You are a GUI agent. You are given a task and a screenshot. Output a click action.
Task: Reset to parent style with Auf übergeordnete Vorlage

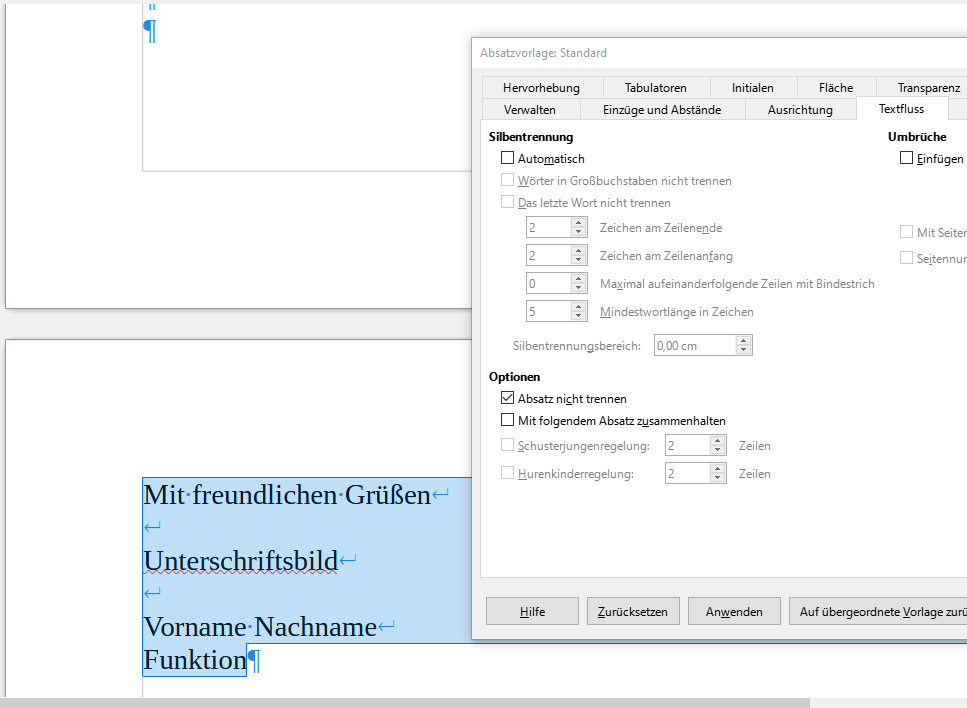click(x=880, y=612)
